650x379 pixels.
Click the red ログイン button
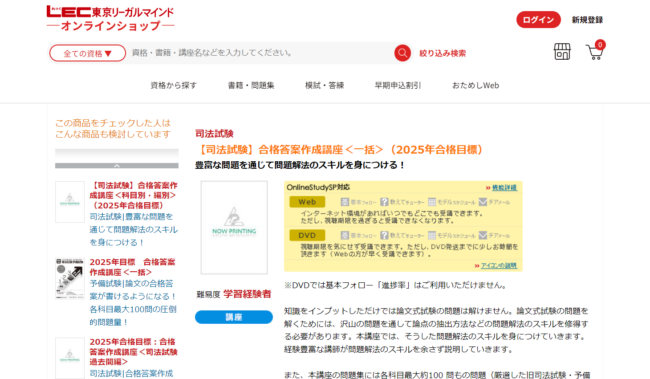click(x=538, y=20)
